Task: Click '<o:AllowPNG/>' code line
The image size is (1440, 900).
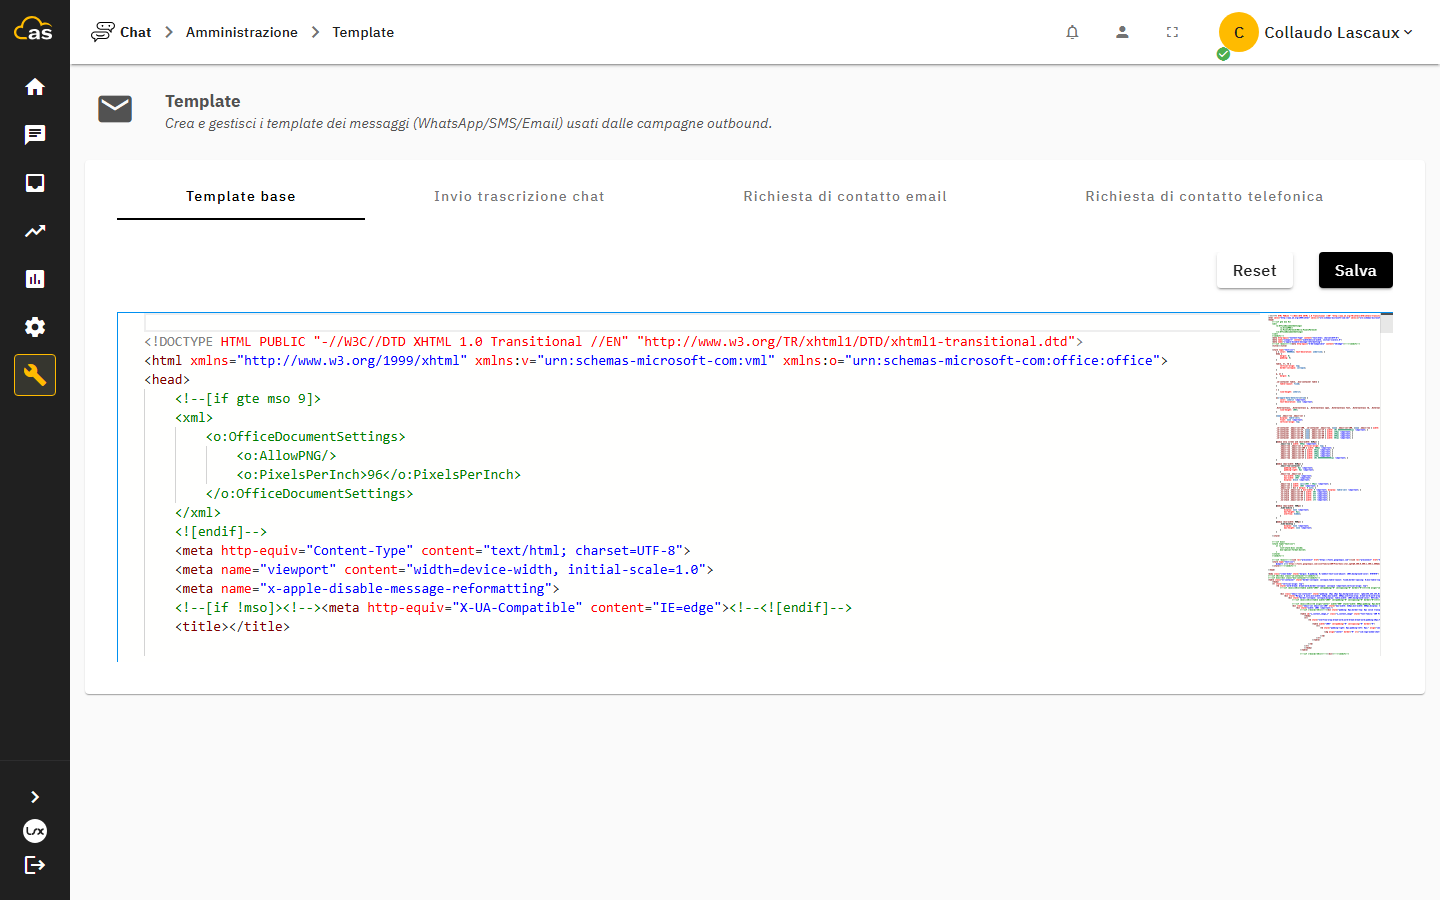Action: coord(286,455)
